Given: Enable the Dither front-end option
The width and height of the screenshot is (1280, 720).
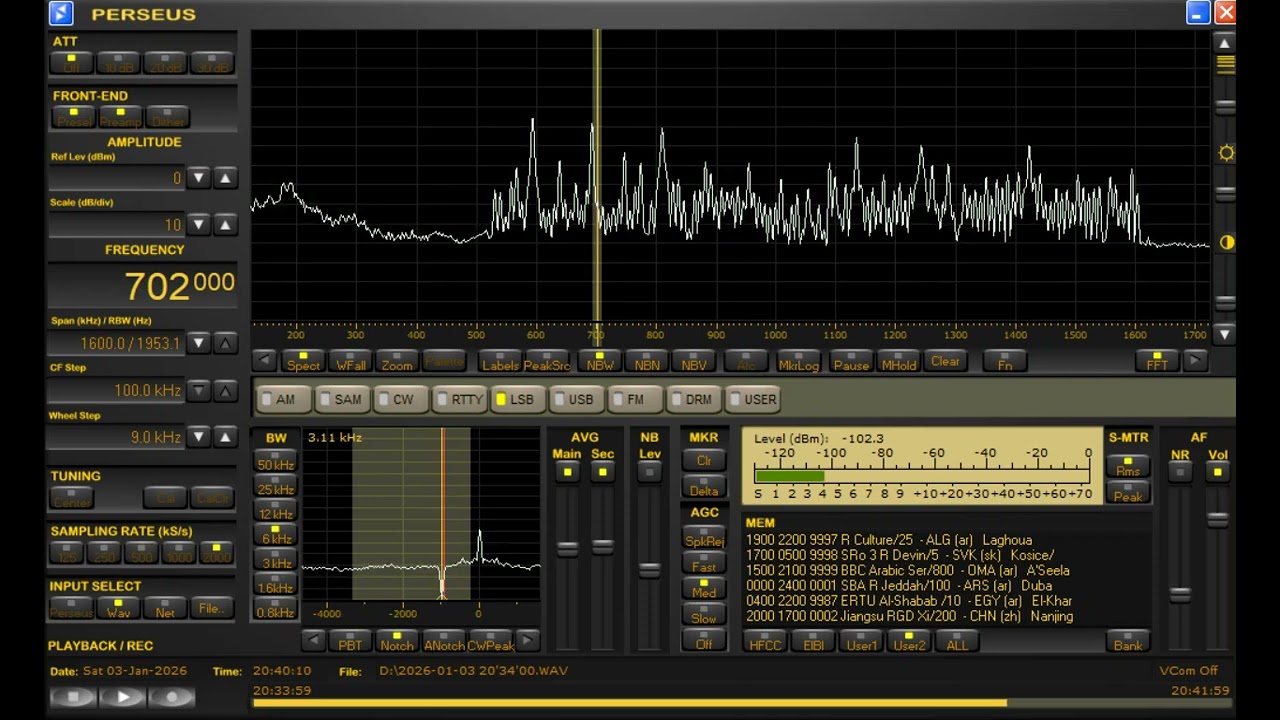Looking at the screenshot, I should click(x=168, y=118).
